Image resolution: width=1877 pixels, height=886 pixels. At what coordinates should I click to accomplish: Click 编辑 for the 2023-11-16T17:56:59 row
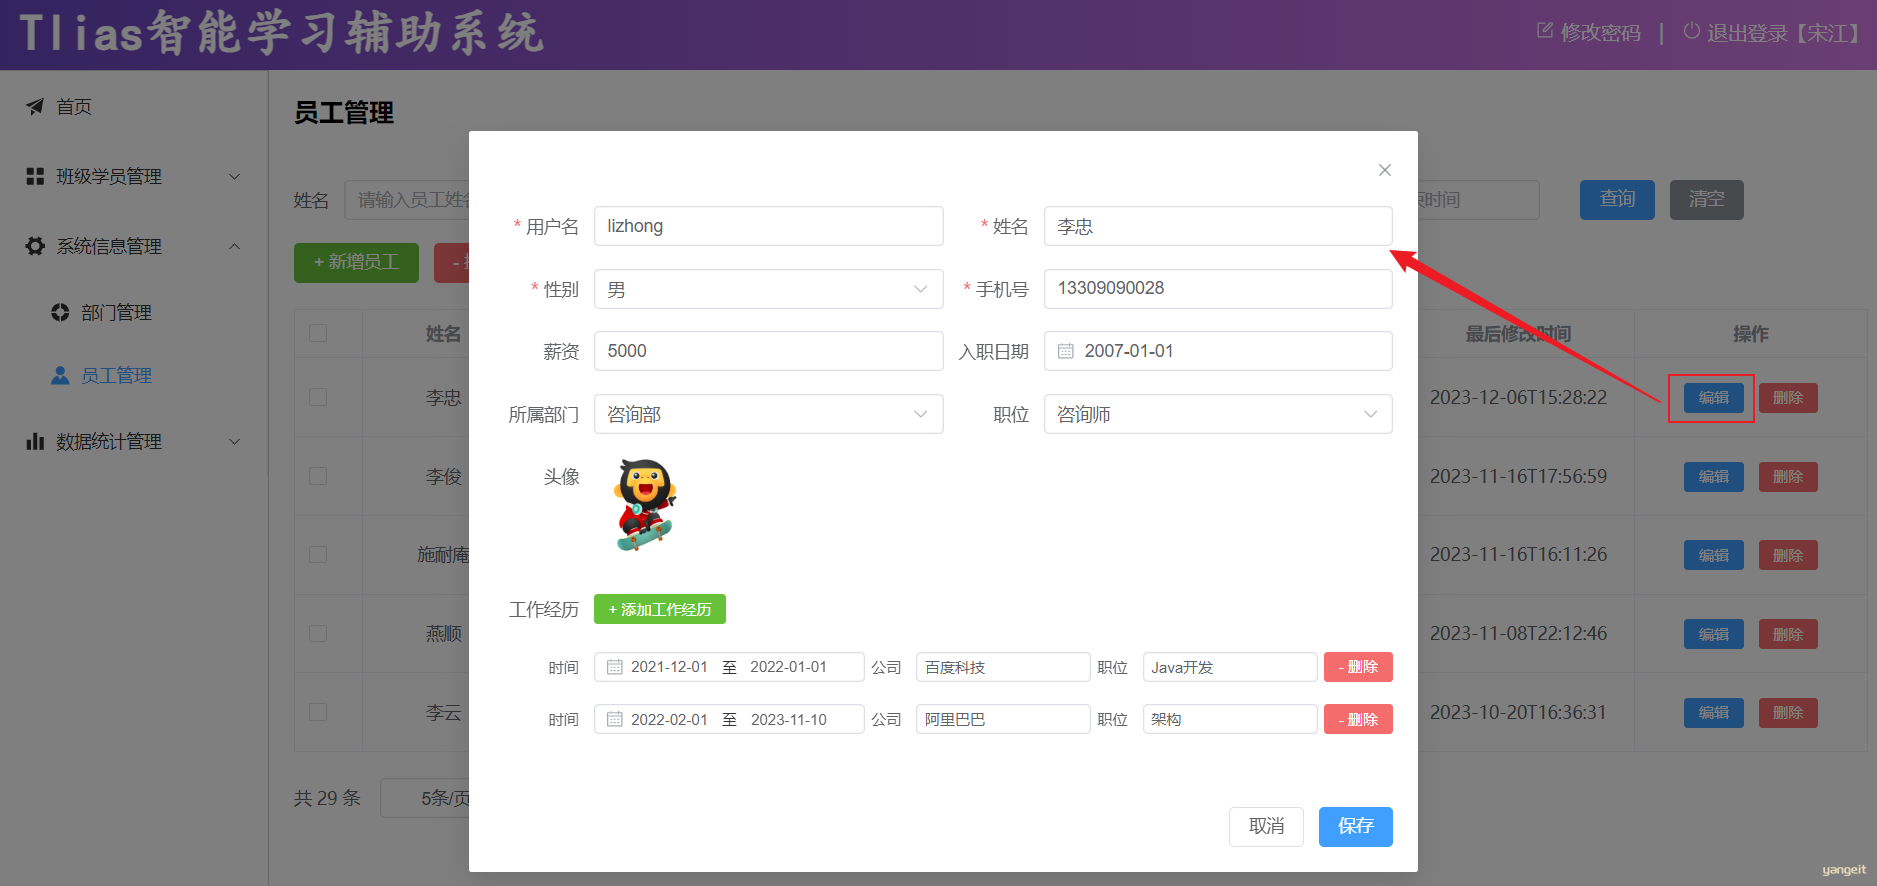coord(1713,476)
